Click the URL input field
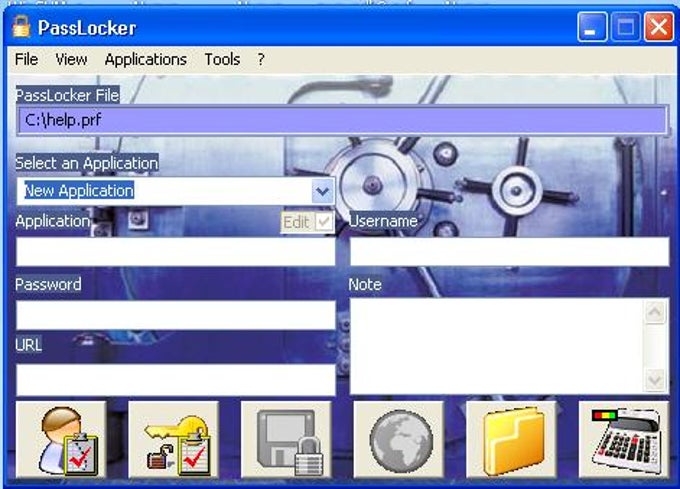This screenshot has width=680, height=489. pos(176,380)
